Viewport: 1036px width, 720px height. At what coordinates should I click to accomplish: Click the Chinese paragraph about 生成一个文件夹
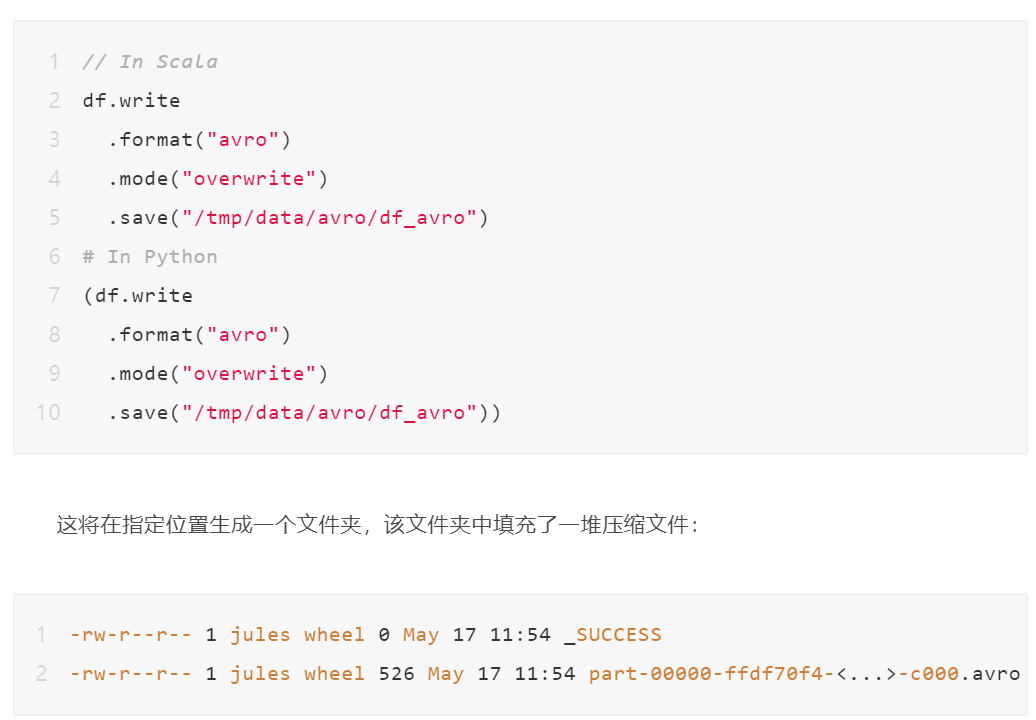click(377, 525)
